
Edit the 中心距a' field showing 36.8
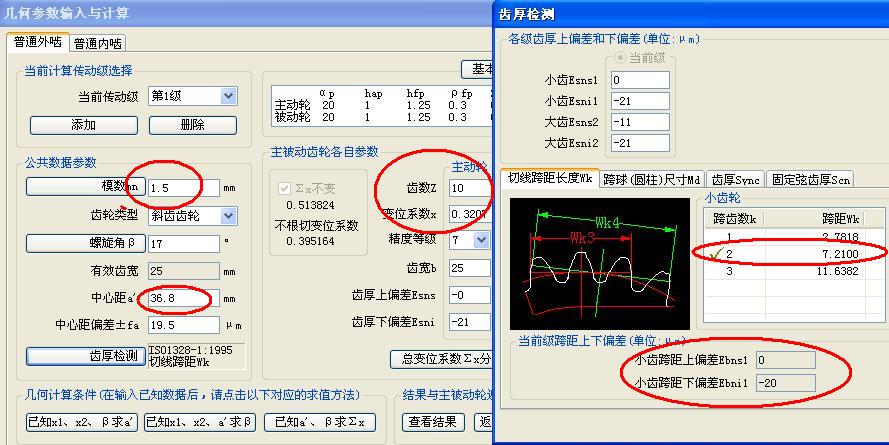coord(184,298)
